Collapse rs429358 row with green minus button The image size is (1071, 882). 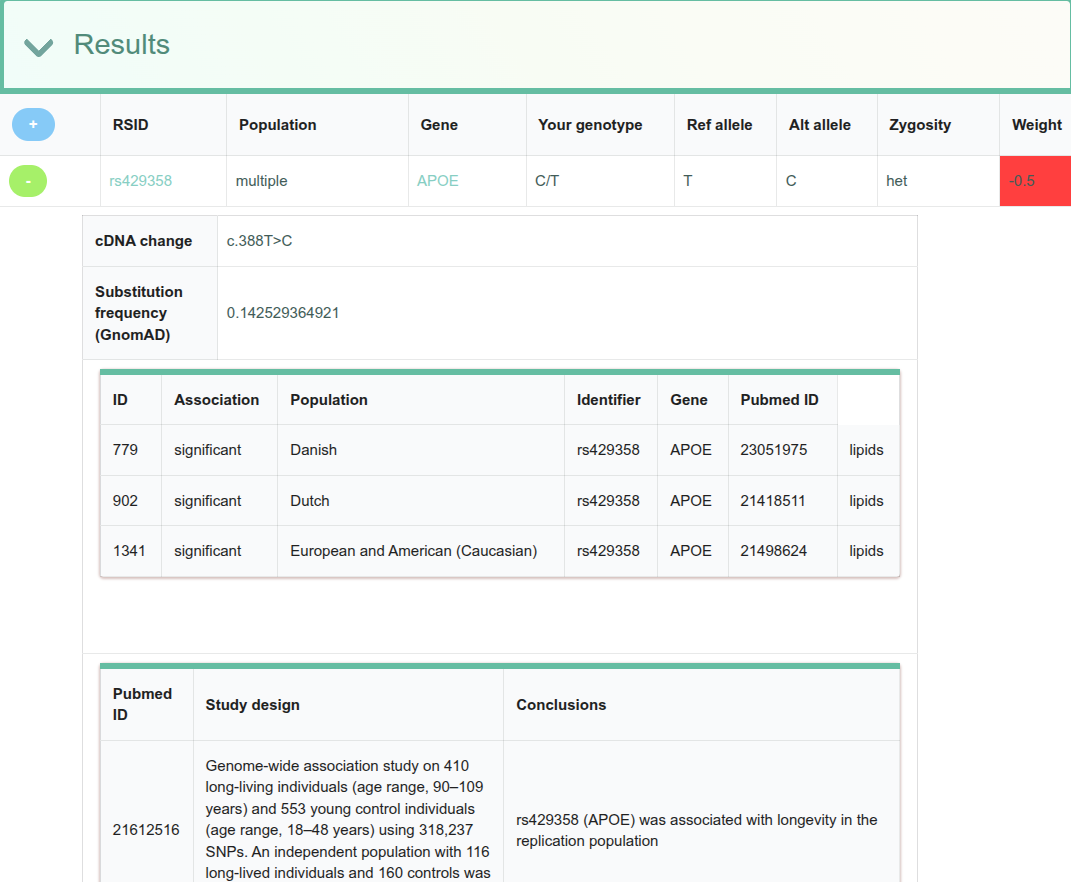click(x=28, y=181)
